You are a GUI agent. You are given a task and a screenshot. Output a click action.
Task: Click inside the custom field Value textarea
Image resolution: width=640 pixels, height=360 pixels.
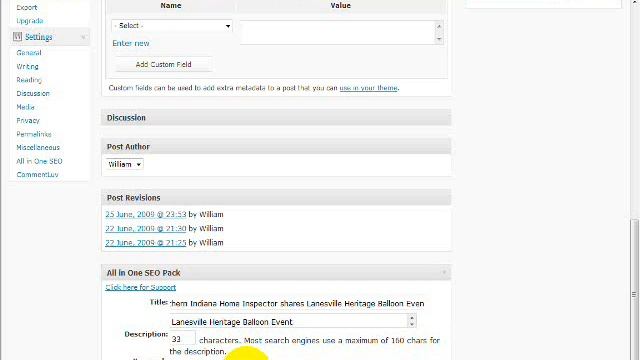pyautogui.click(x=337, y=32)
